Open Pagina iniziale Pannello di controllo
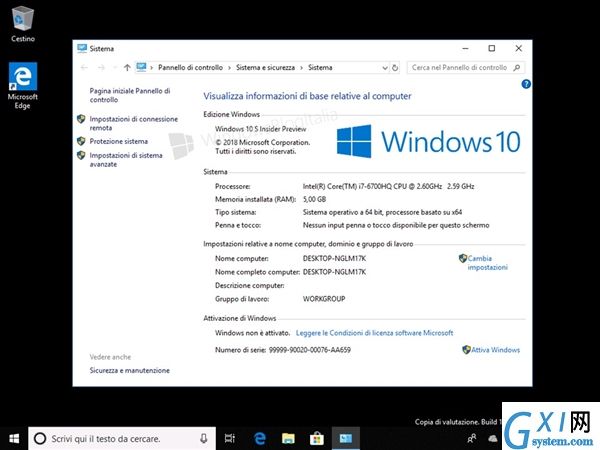 click(x=130, y=95)
